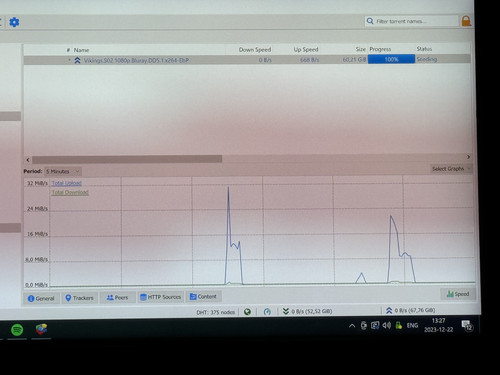
Task: Click the ENG language indicator
Action: 412,325
